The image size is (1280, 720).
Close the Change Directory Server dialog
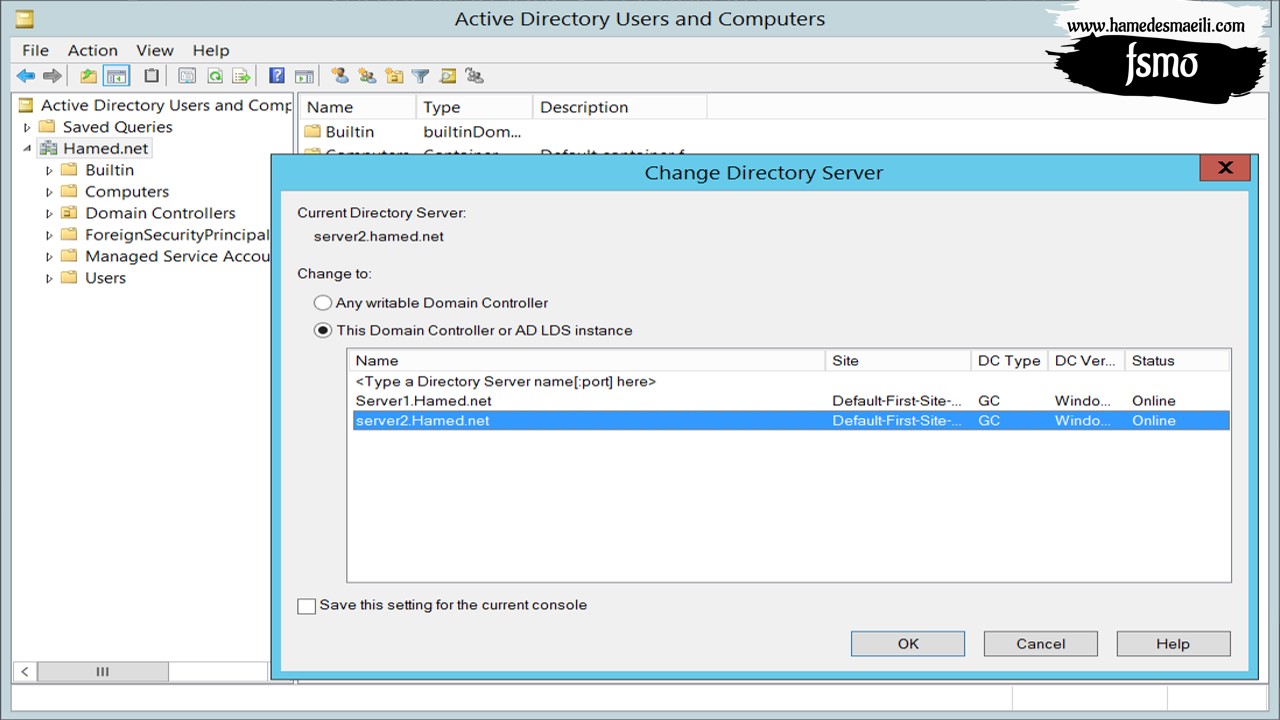(x=1225, y=168)
